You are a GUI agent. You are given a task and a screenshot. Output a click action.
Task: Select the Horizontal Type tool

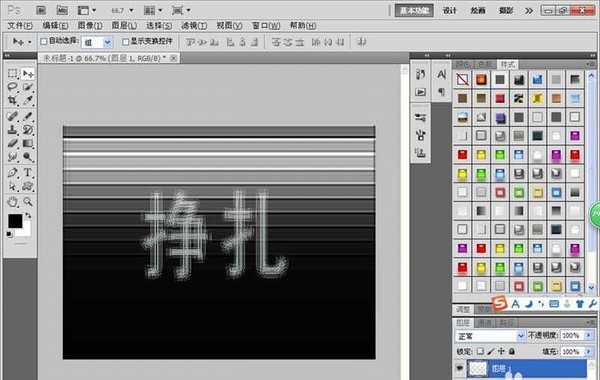click(x=27, y=173)
